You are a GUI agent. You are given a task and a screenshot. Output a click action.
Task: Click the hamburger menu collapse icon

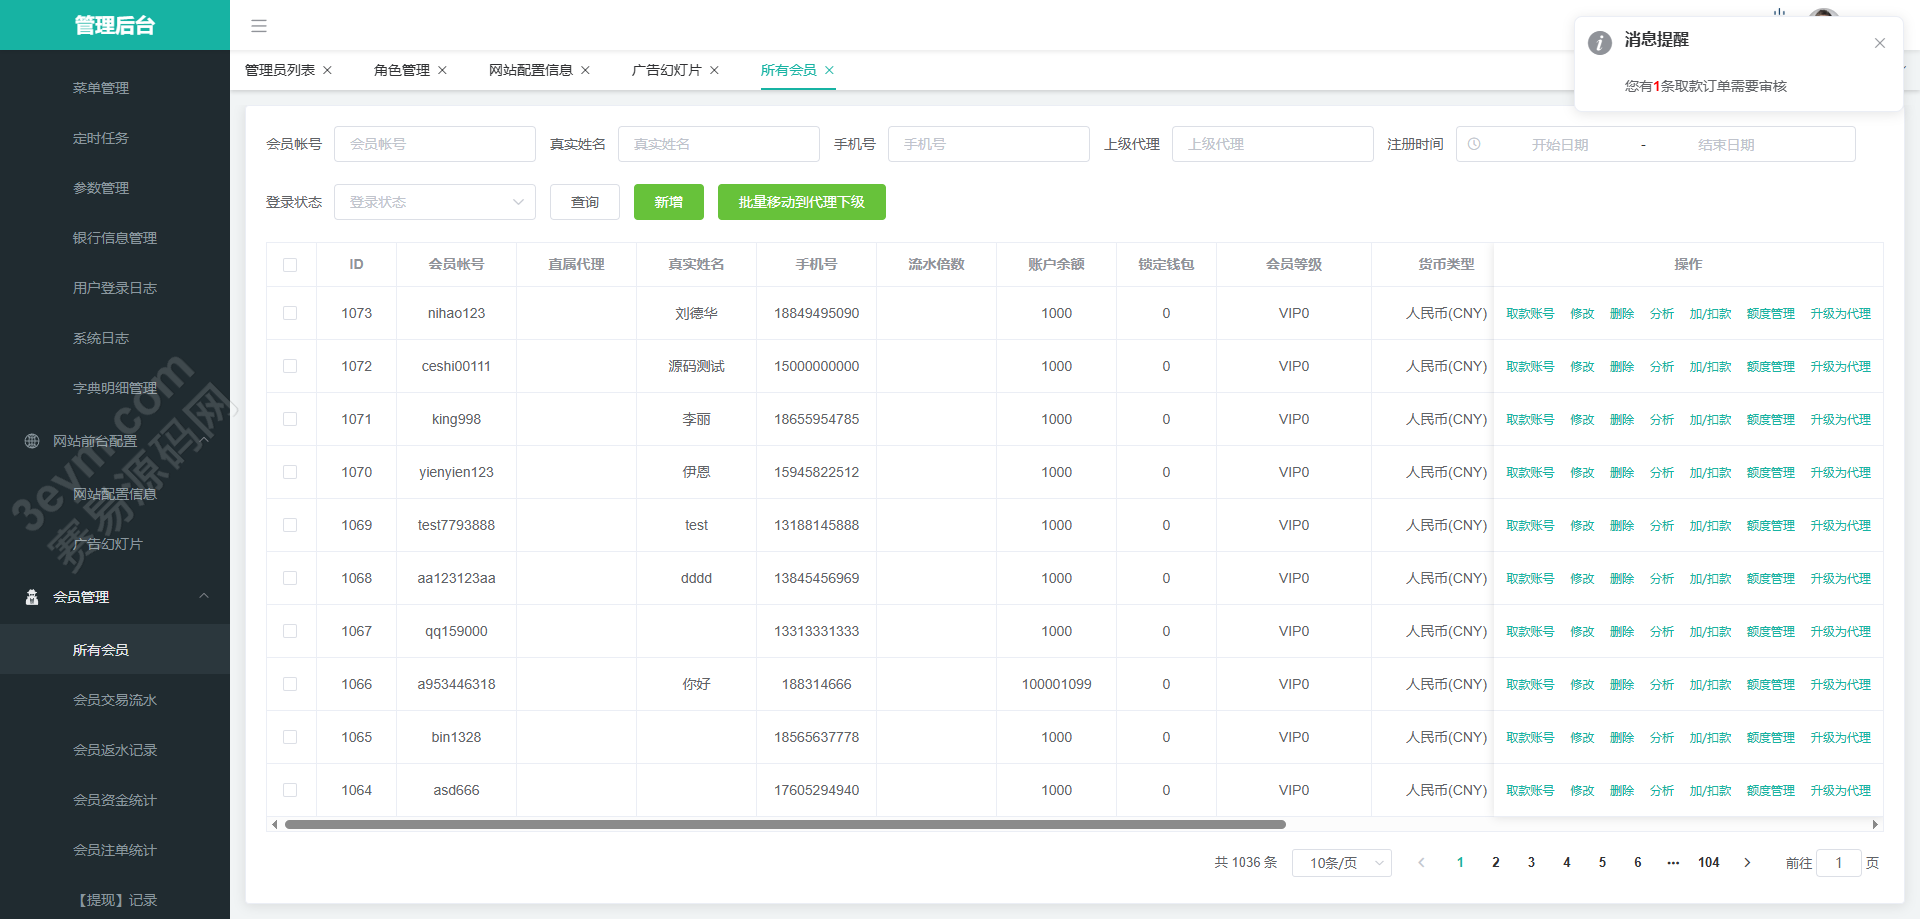[259, 26]
